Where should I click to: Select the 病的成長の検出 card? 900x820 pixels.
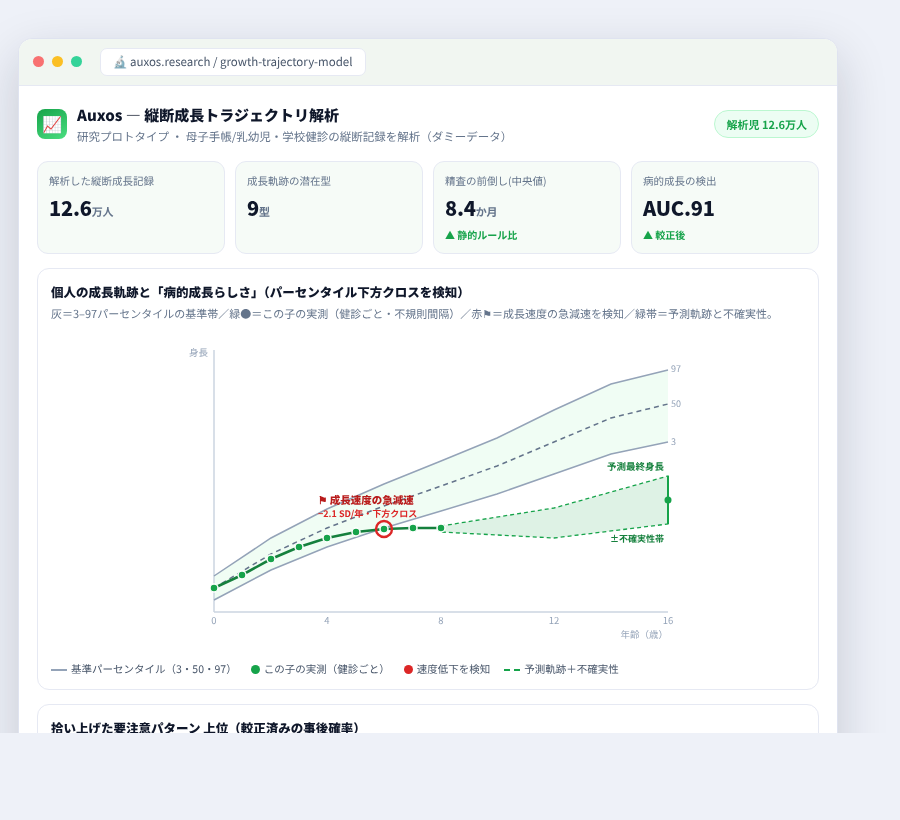[725, 207]
